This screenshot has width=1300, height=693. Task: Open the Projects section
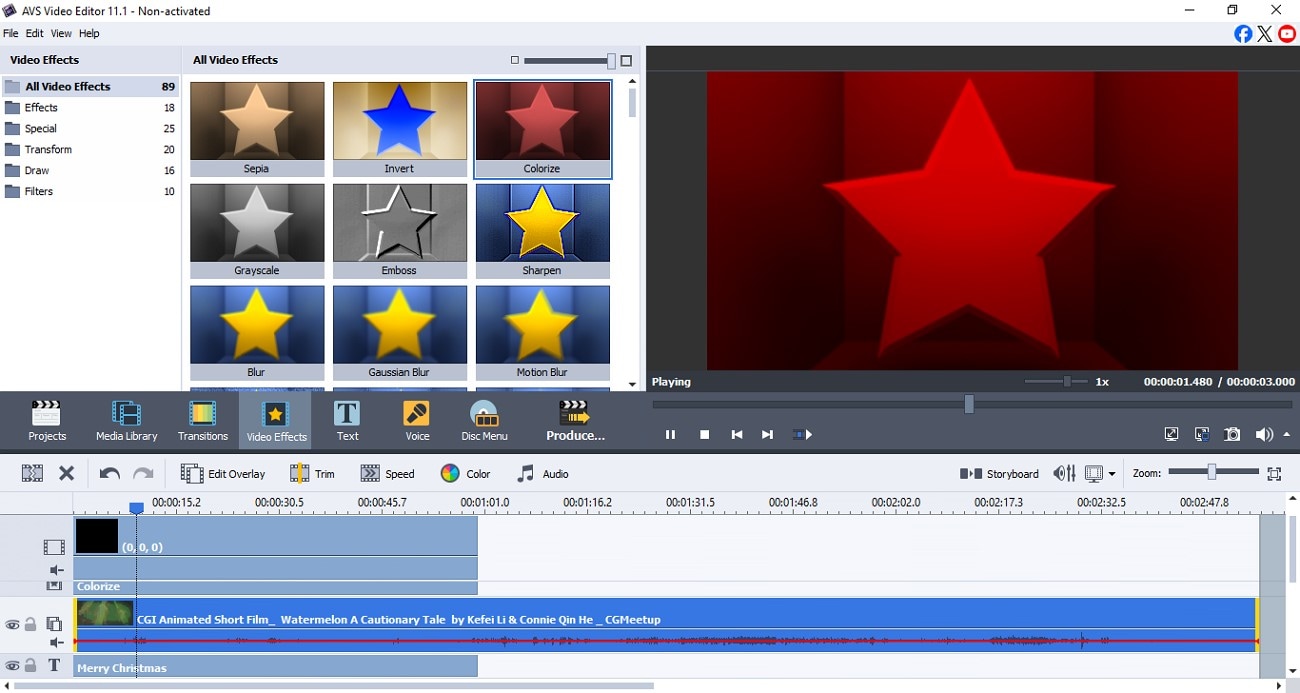click(47, 420)
